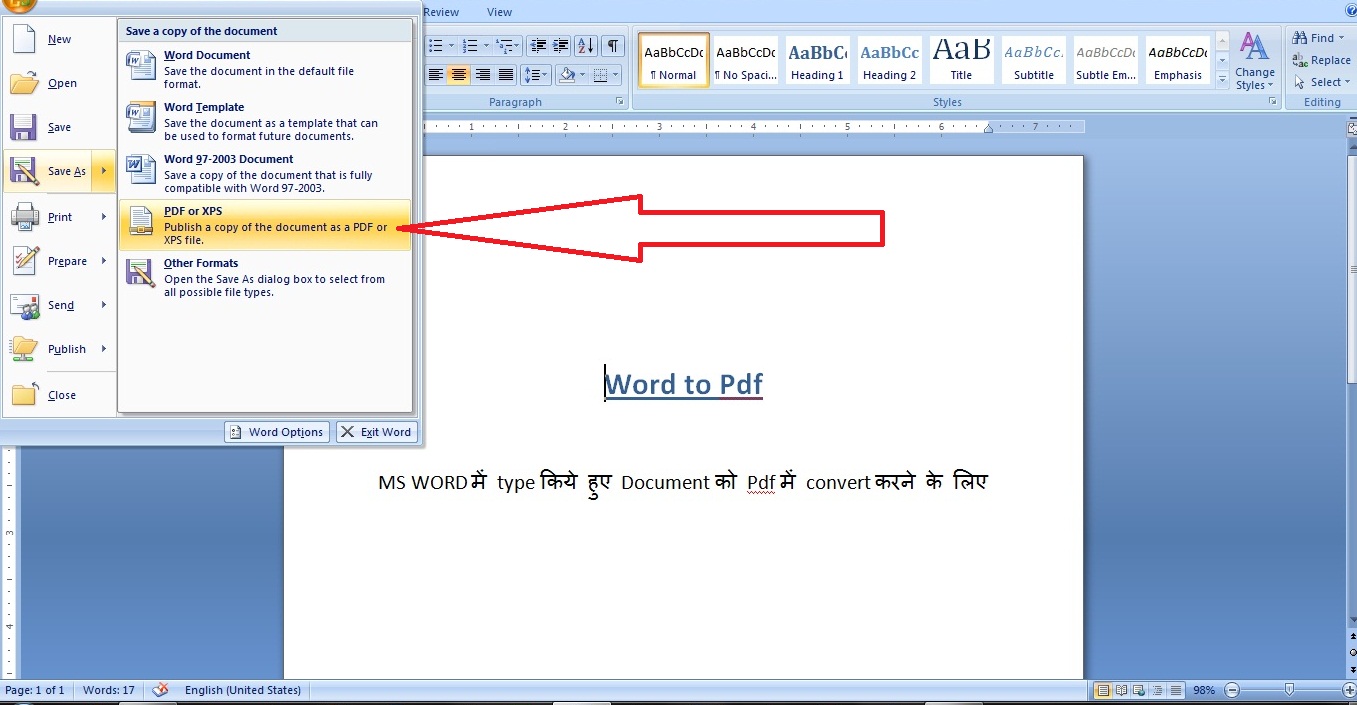Expand the Prepare submenu arrow
This screenshot has height=705, width=1357.
(104, 261)
